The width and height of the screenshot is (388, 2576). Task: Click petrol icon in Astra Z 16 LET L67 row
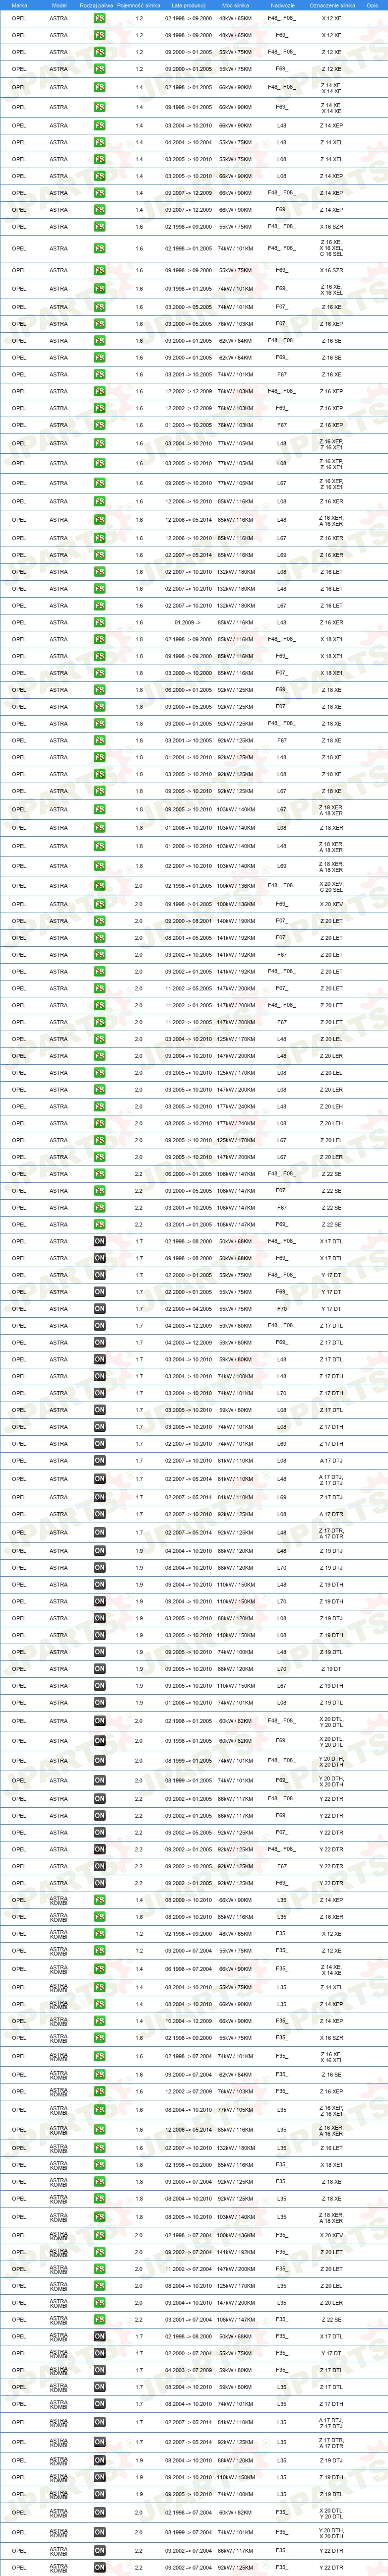coord(99,606)
